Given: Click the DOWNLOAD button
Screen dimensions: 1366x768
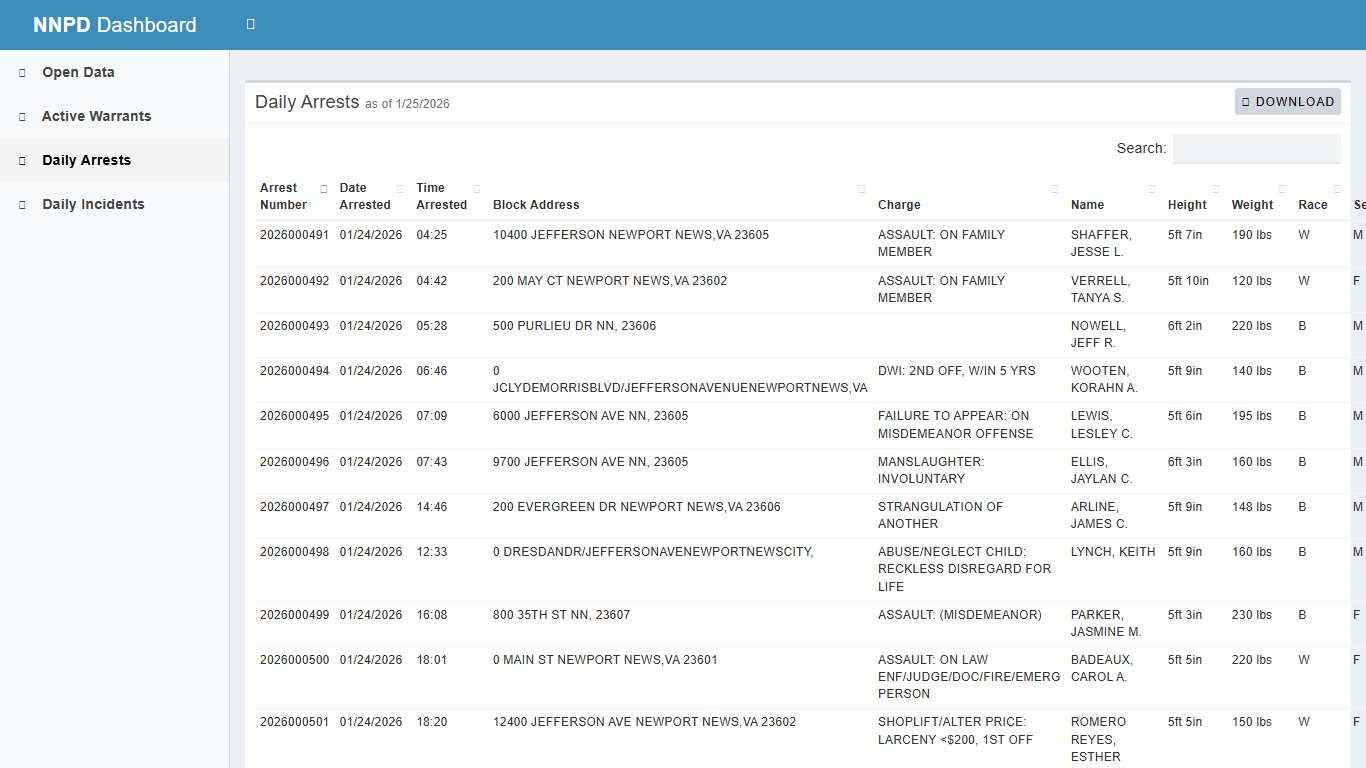Looking at the screenshot, I should coord(1287,101).
